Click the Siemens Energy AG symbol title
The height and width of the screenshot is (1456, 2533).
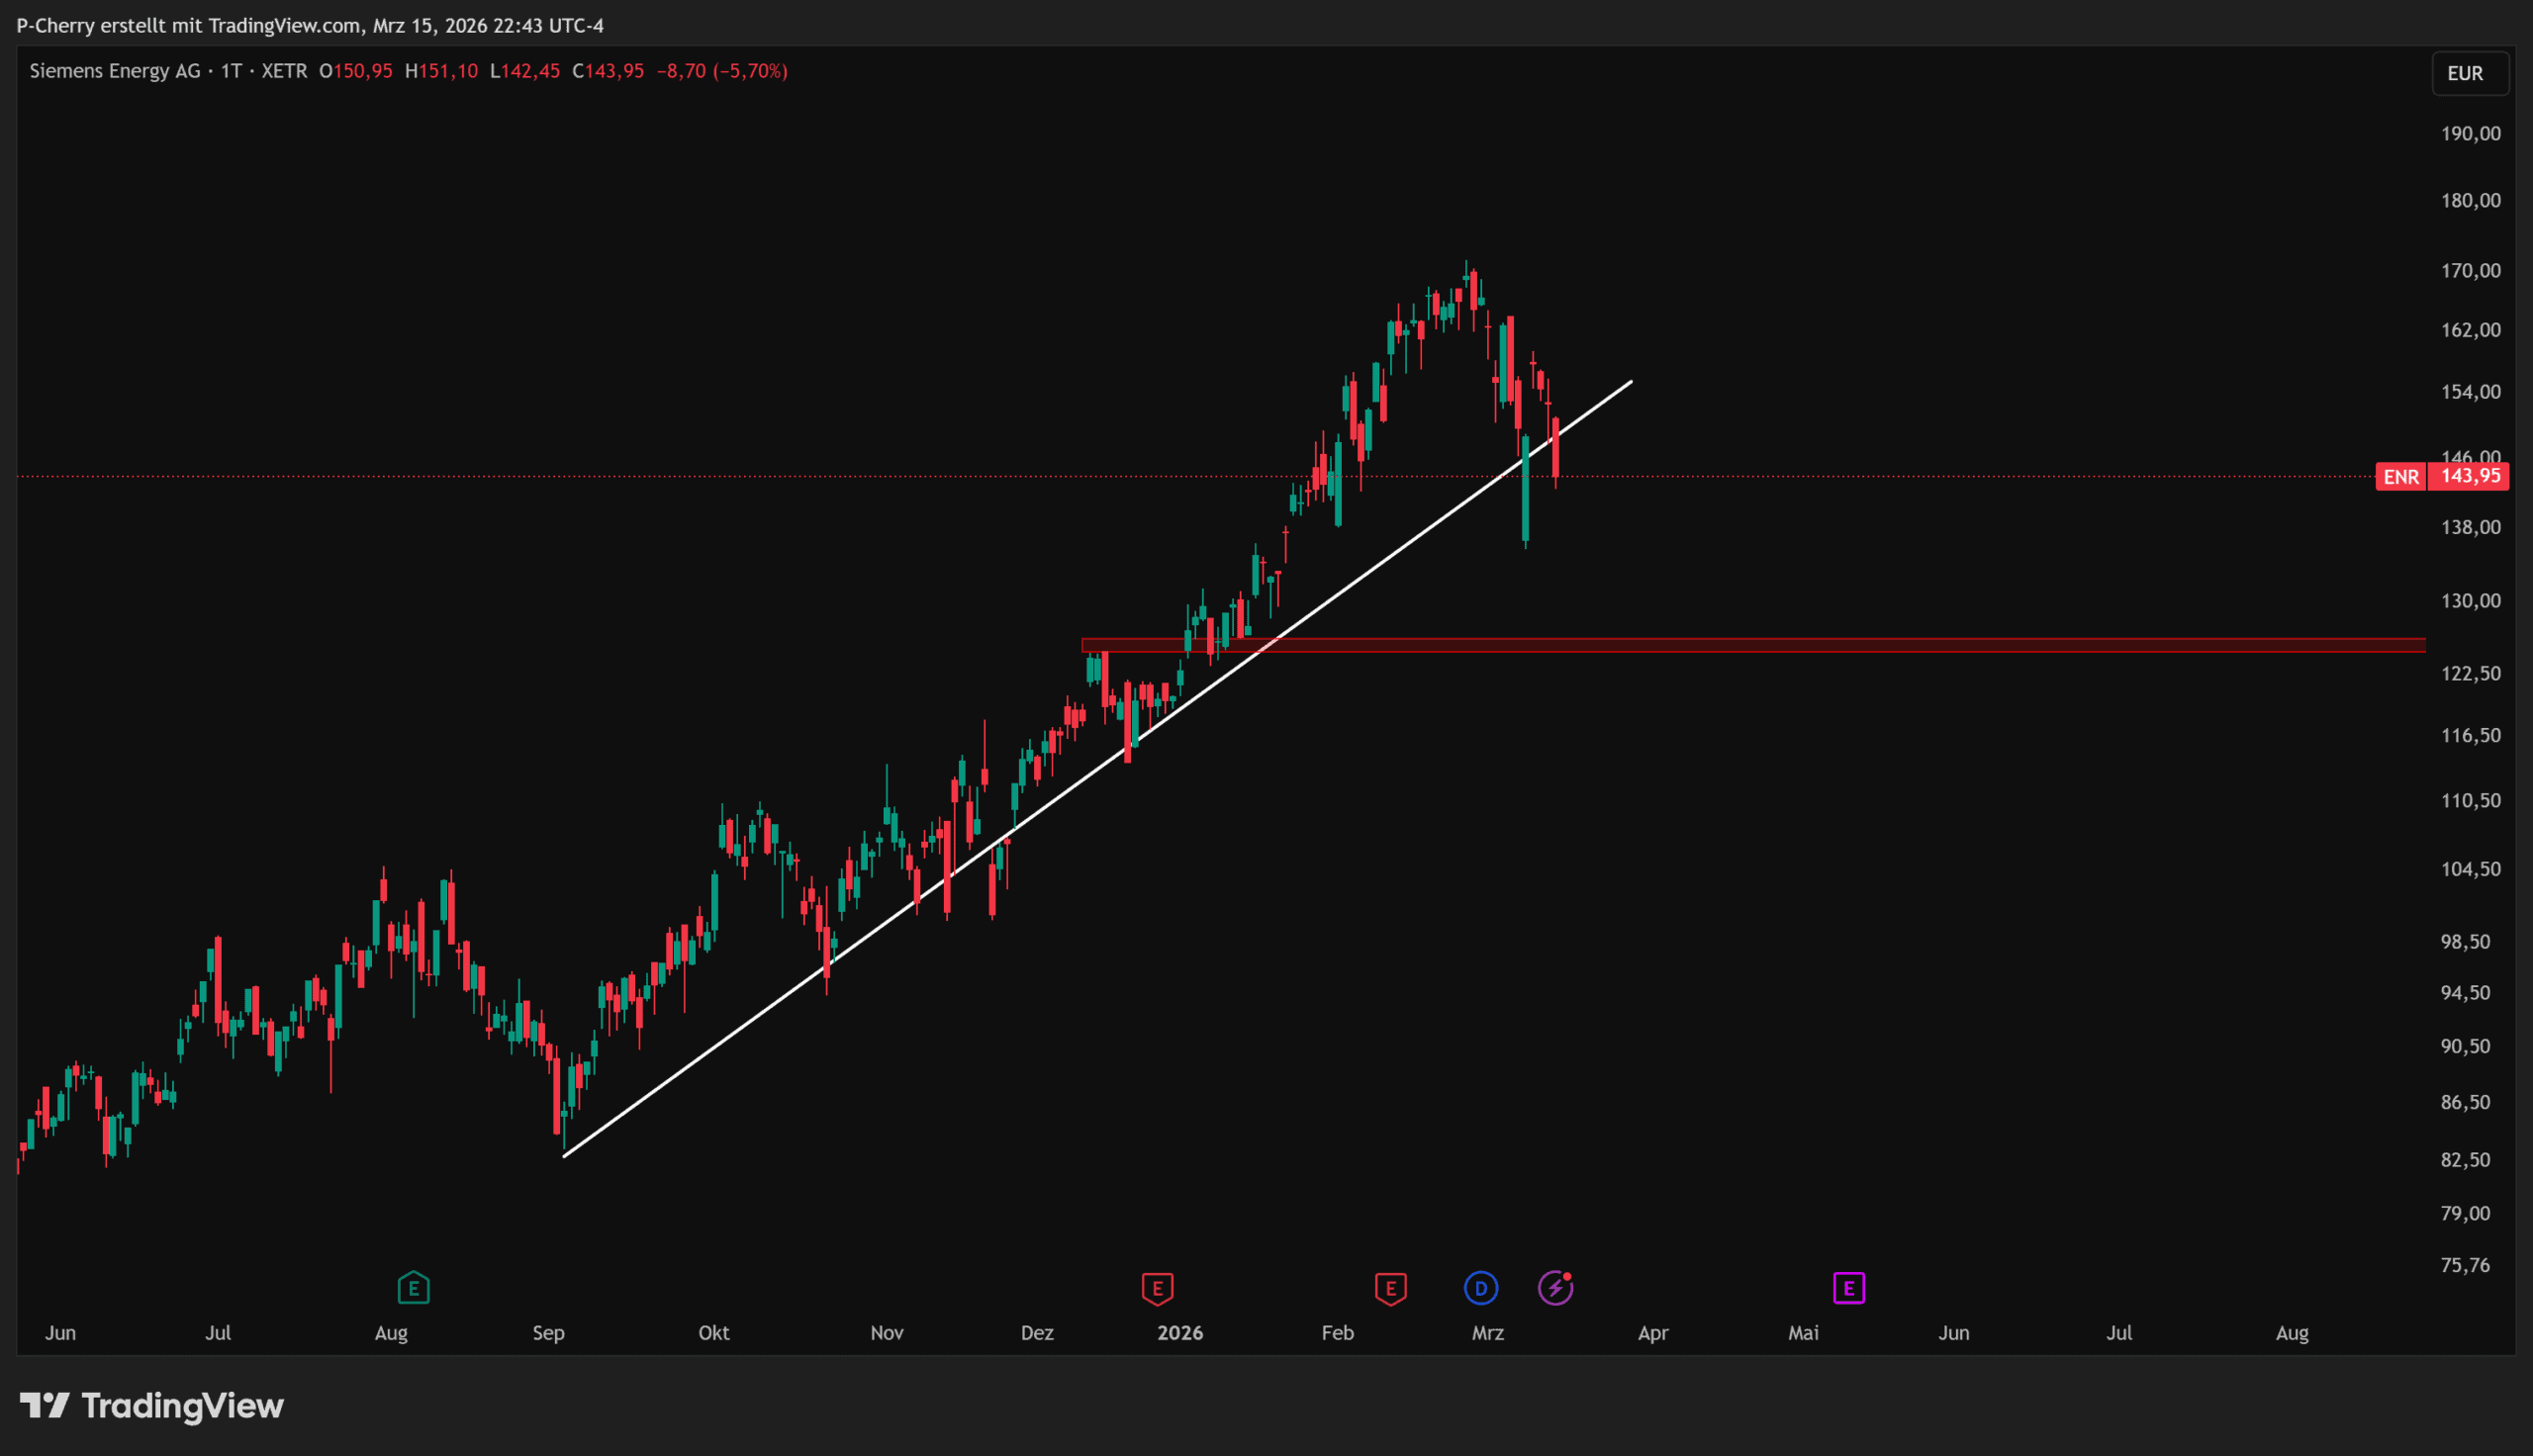click(x=114, y=71)
